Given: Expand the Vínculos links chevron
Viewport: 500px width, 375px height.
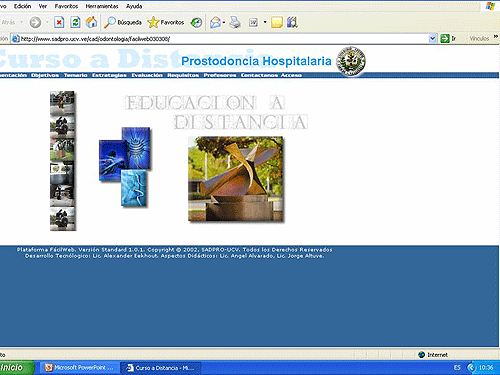Looking at the screenshot, I should 496,36.
